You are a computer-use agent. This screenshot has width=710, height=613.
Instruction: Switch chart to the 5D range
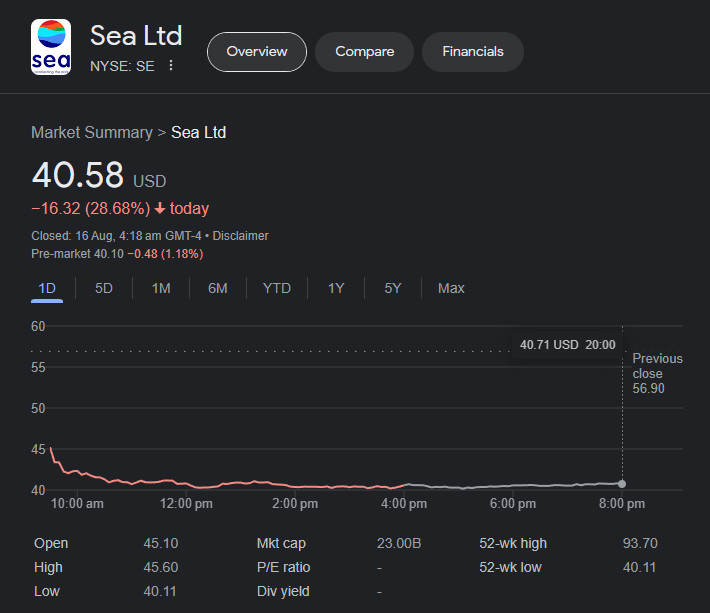coord(104,288)
